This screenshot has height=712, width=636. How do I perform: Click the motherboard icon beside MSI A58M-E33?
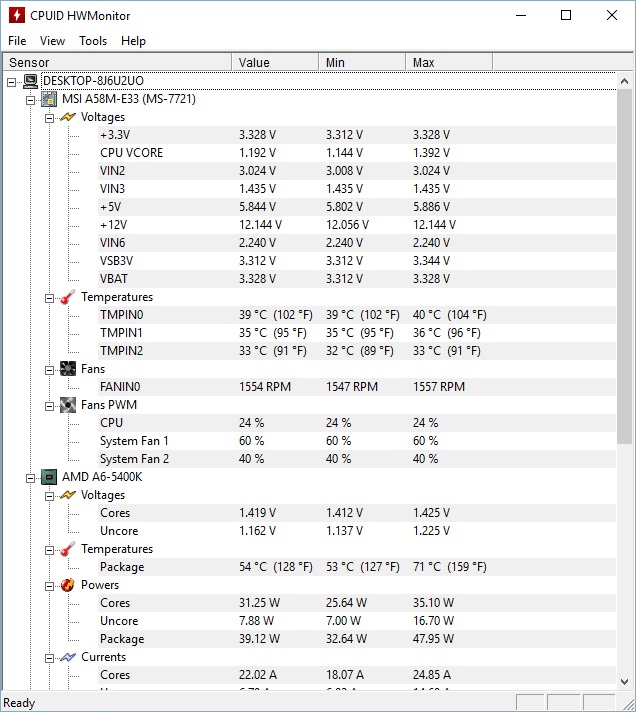48,99
